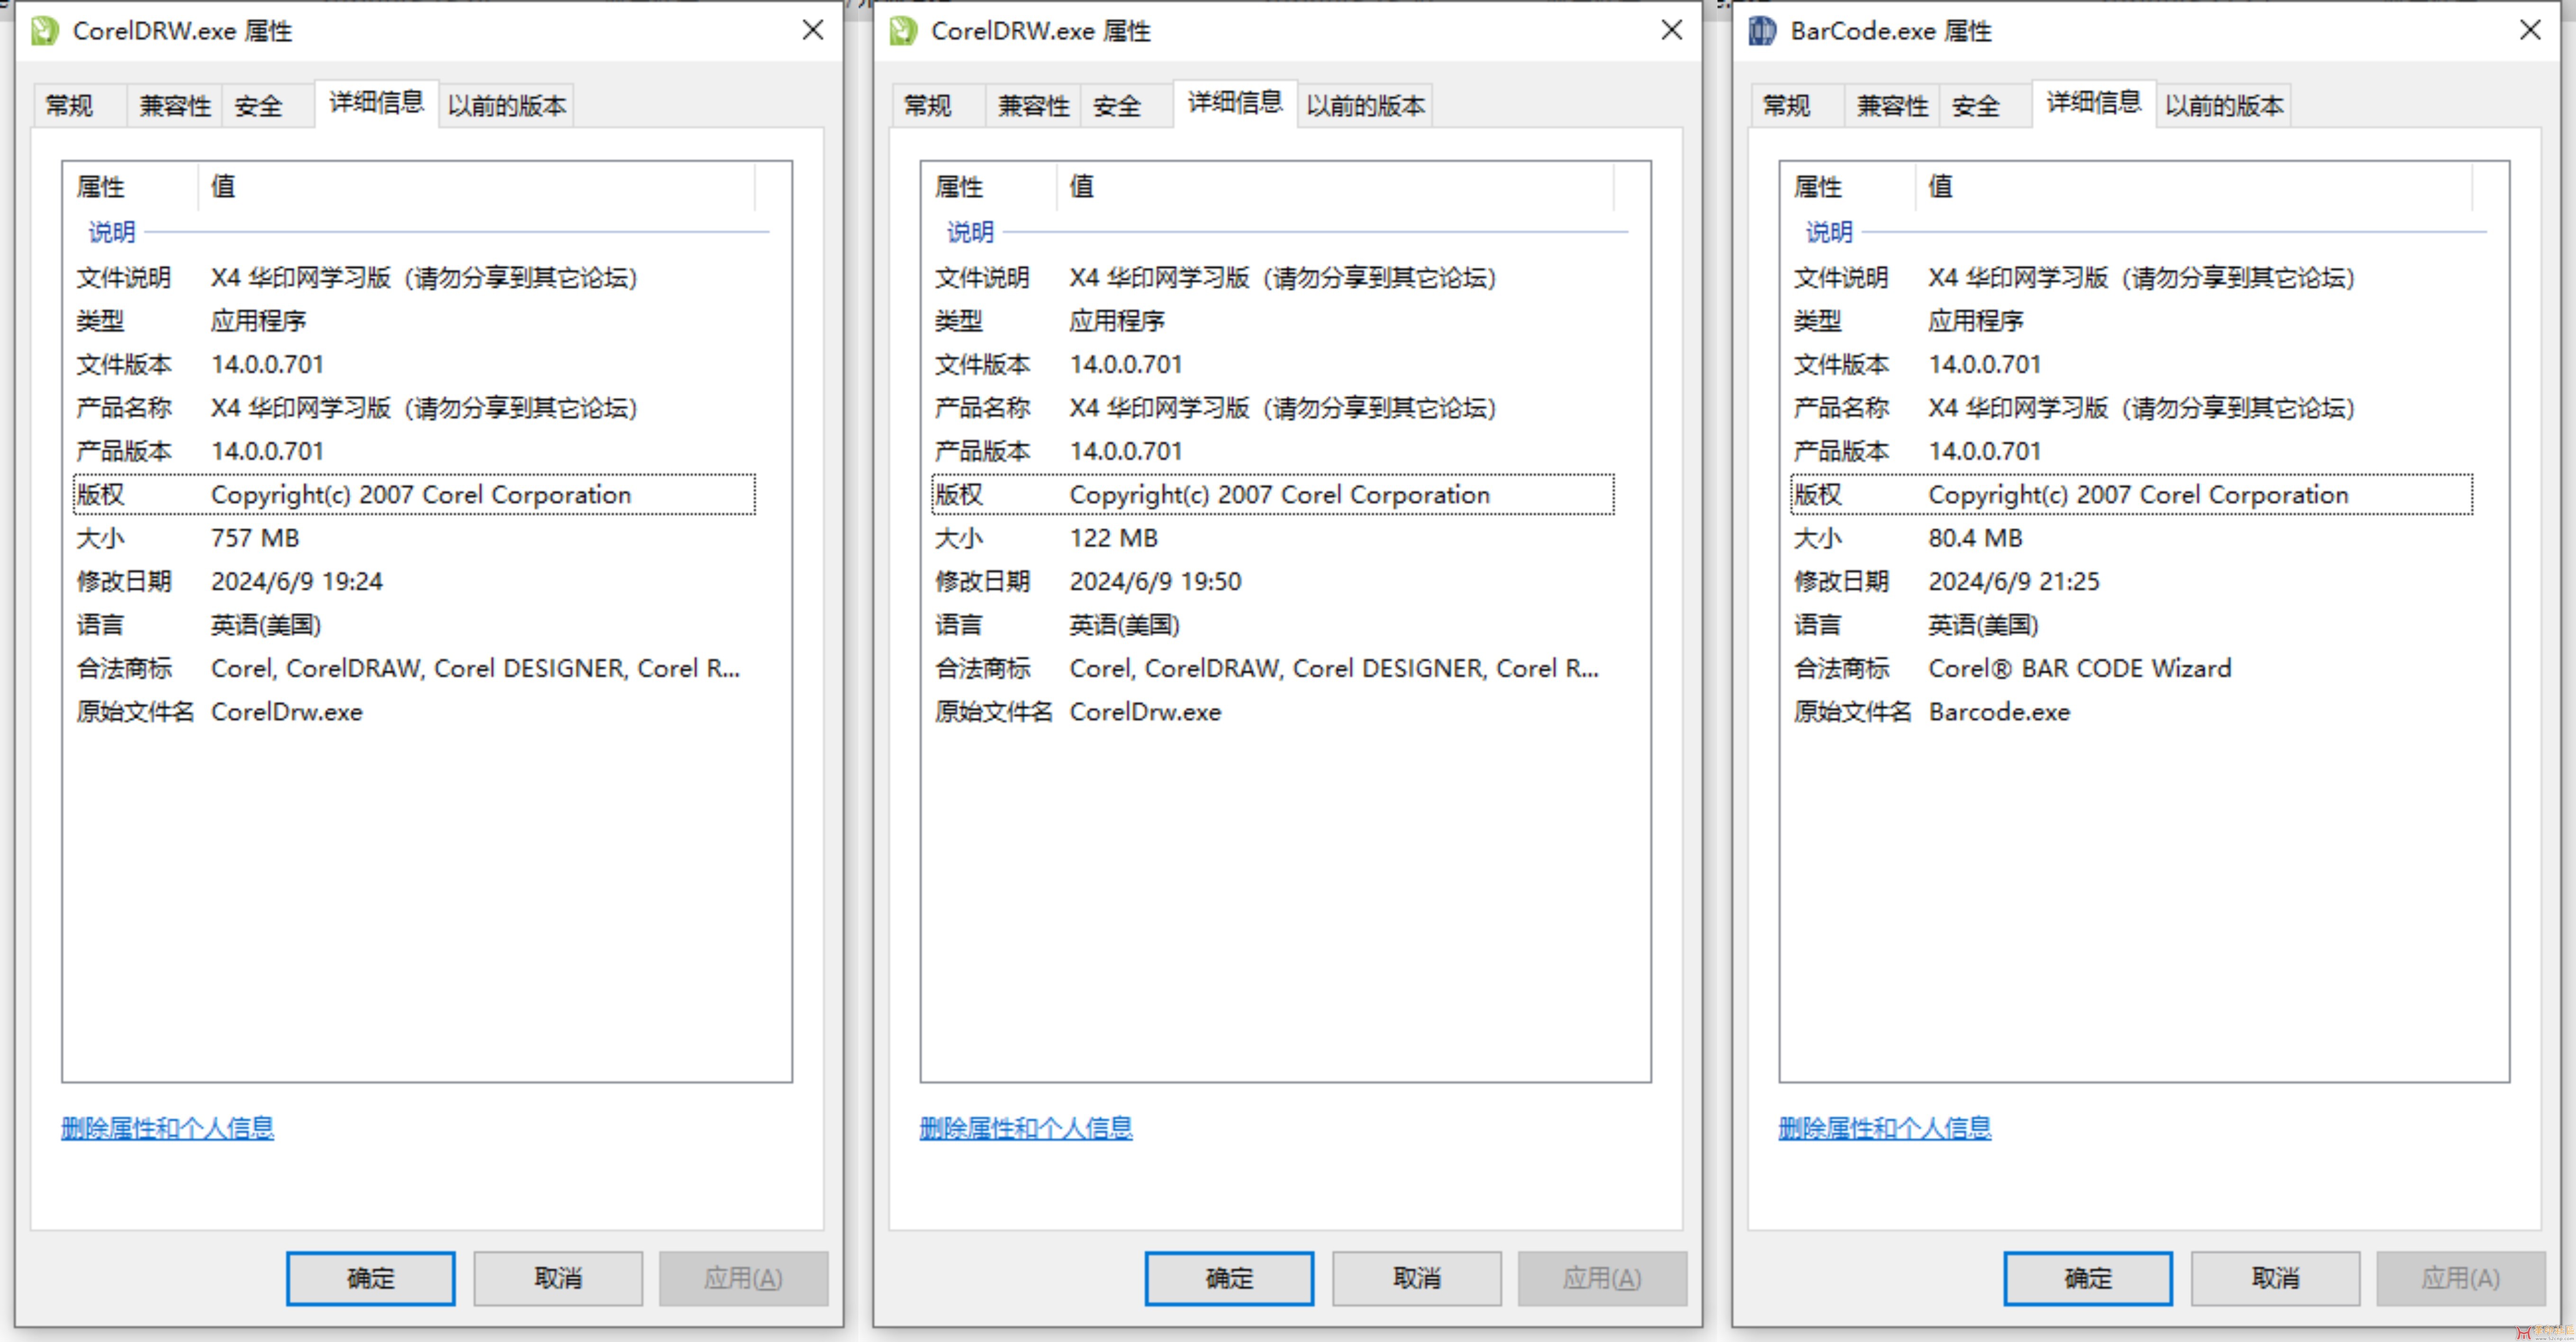
Task: Select 原始文件名 CorelDrw.exe row in 757 MB window
Action: 414,712
